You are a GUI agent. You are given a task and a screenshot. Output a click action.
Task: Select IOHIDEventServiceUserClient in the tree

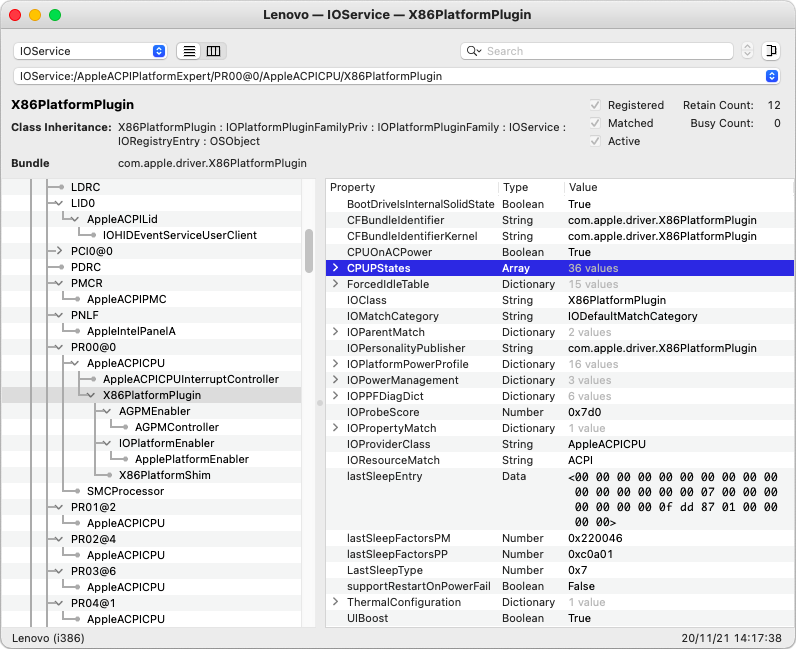click(180, 235)
